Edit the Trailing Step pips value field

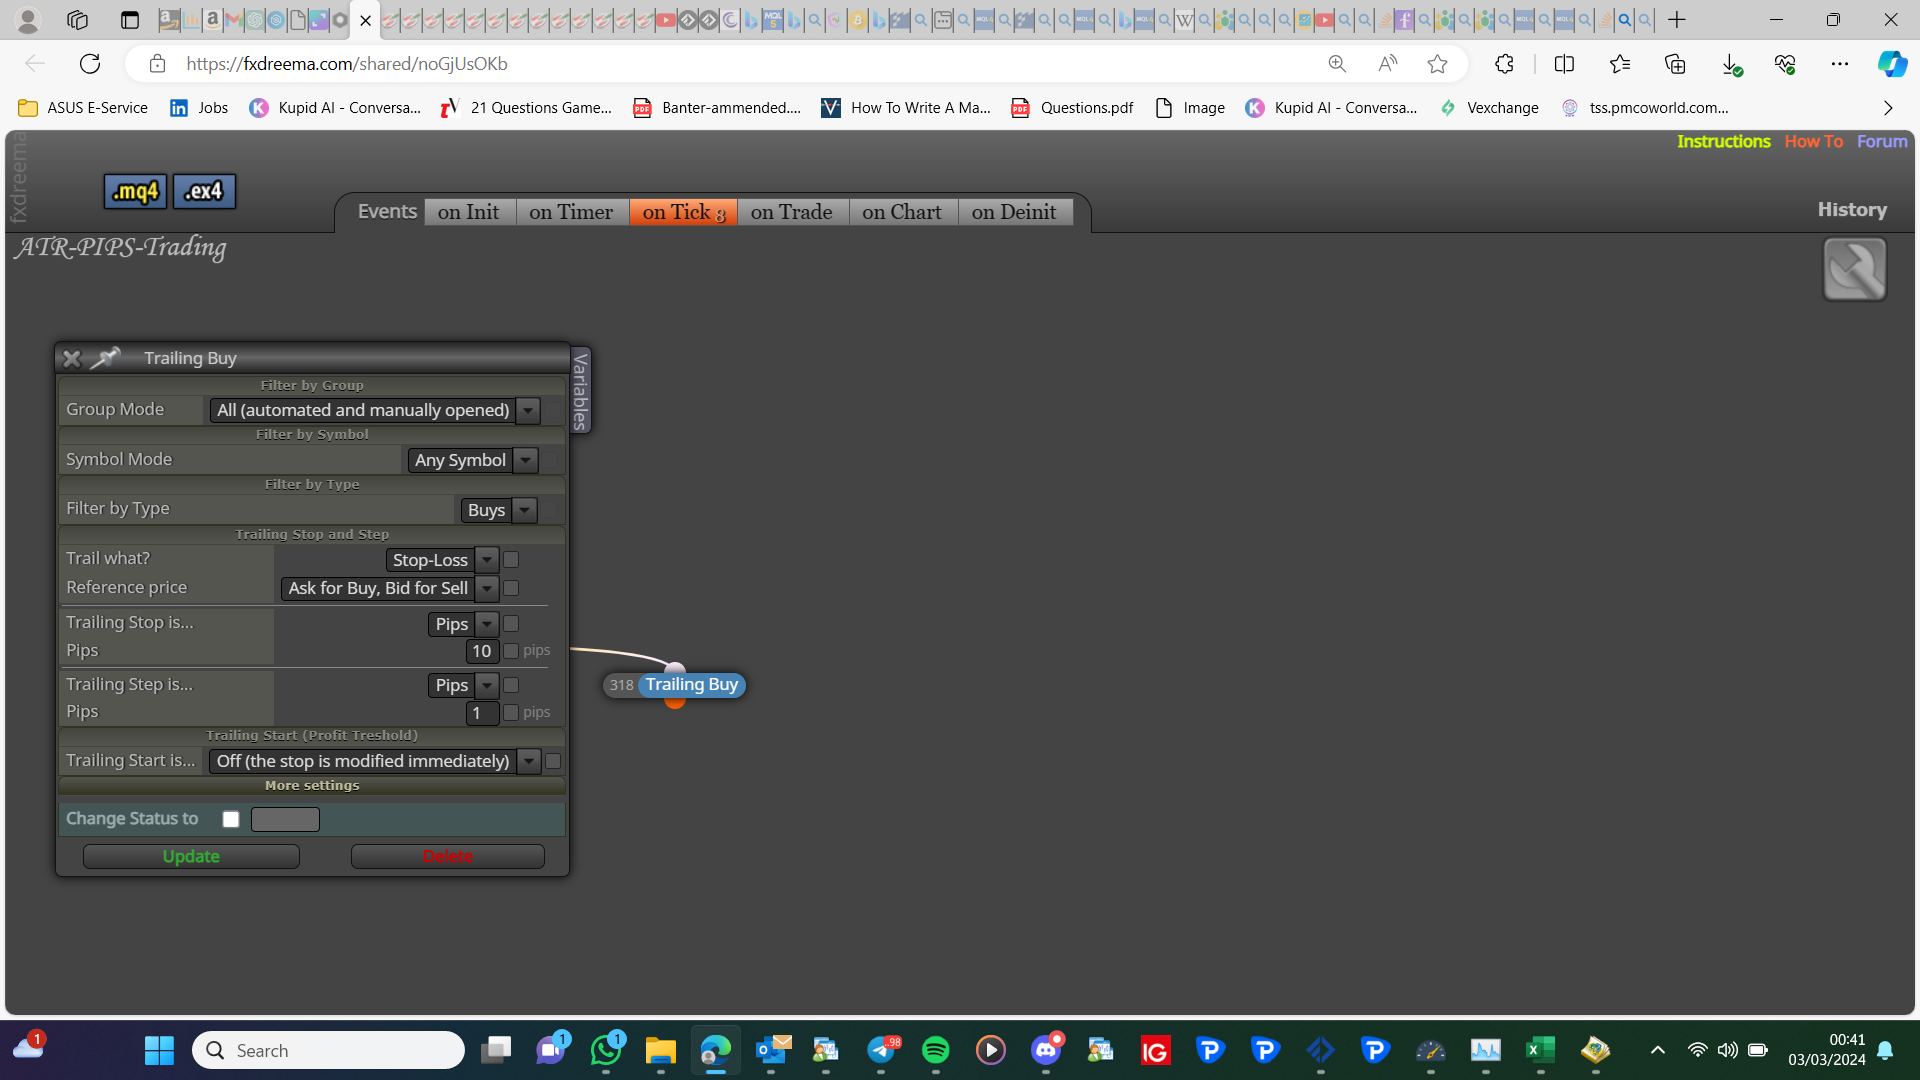click(x=482, y=713)
